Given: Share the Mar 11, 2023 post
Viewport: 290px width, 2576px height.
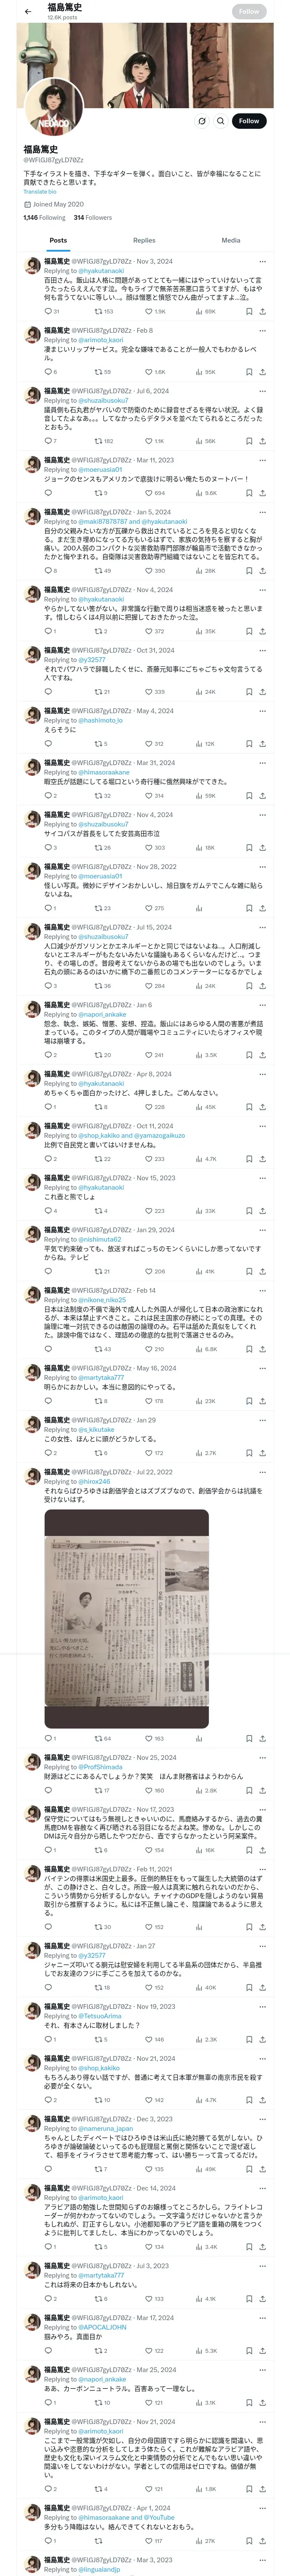Looking at the screenshot, I should pyautogui.click(x=262, y=493).
